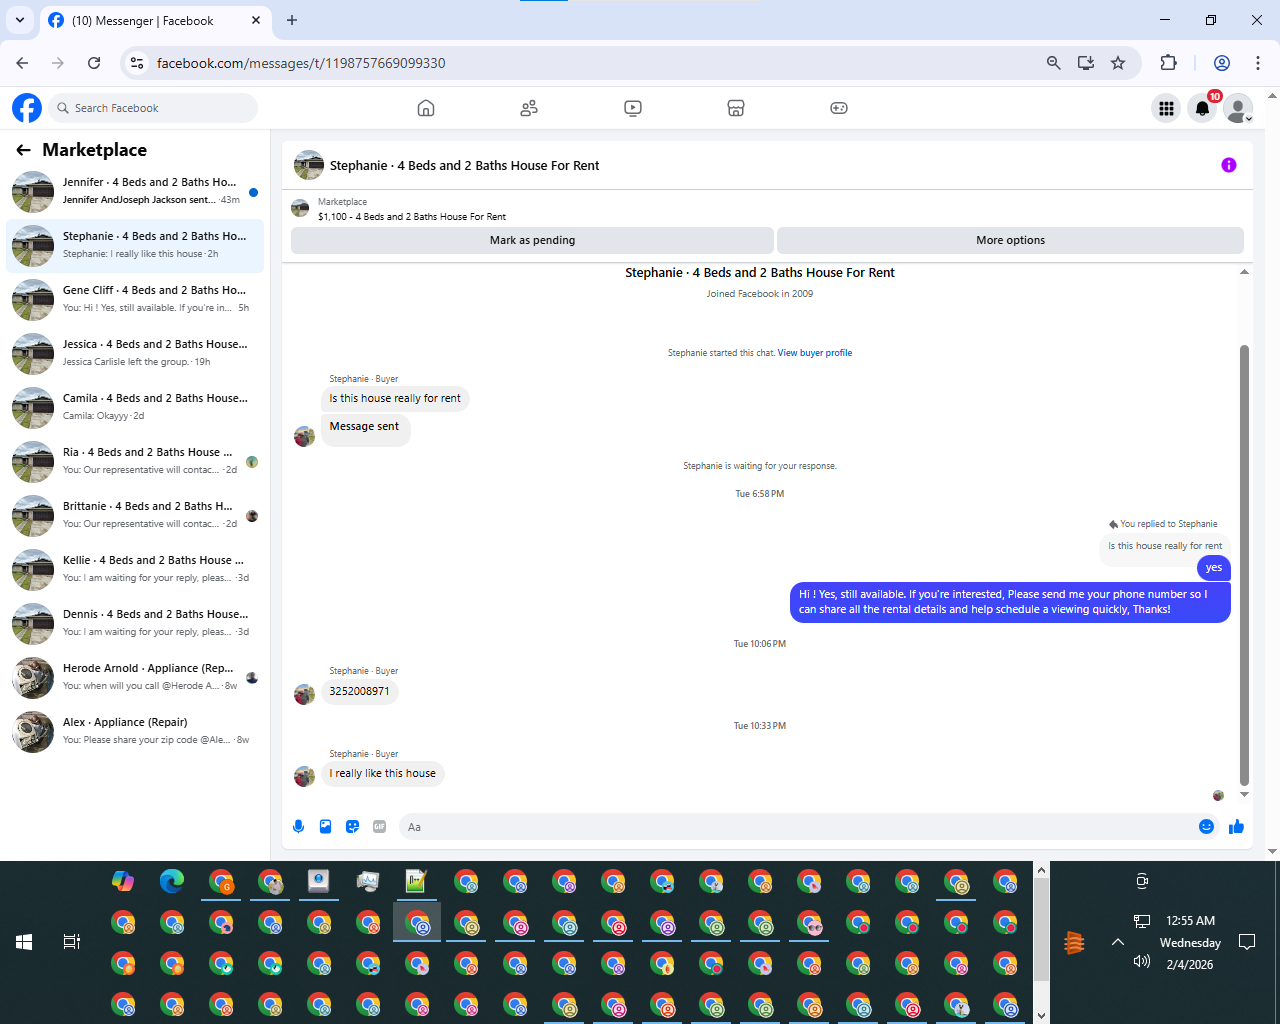The image size is (1280, 1024).
Task: Open new tab with plus button
Action: [292, 20]
